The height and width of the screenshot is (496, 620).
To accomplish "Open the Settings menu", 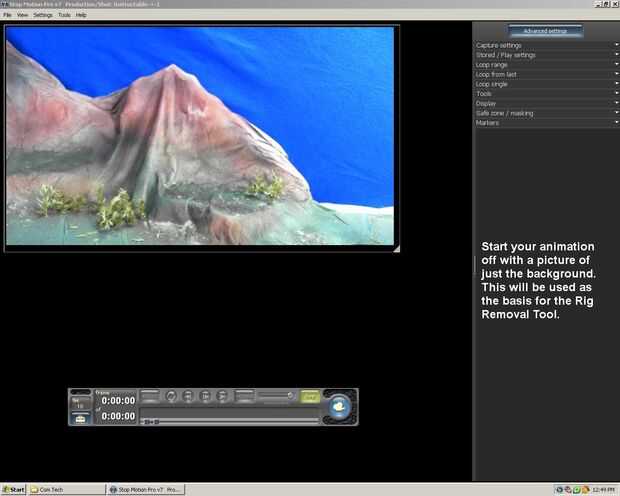I will pos(43,15).
